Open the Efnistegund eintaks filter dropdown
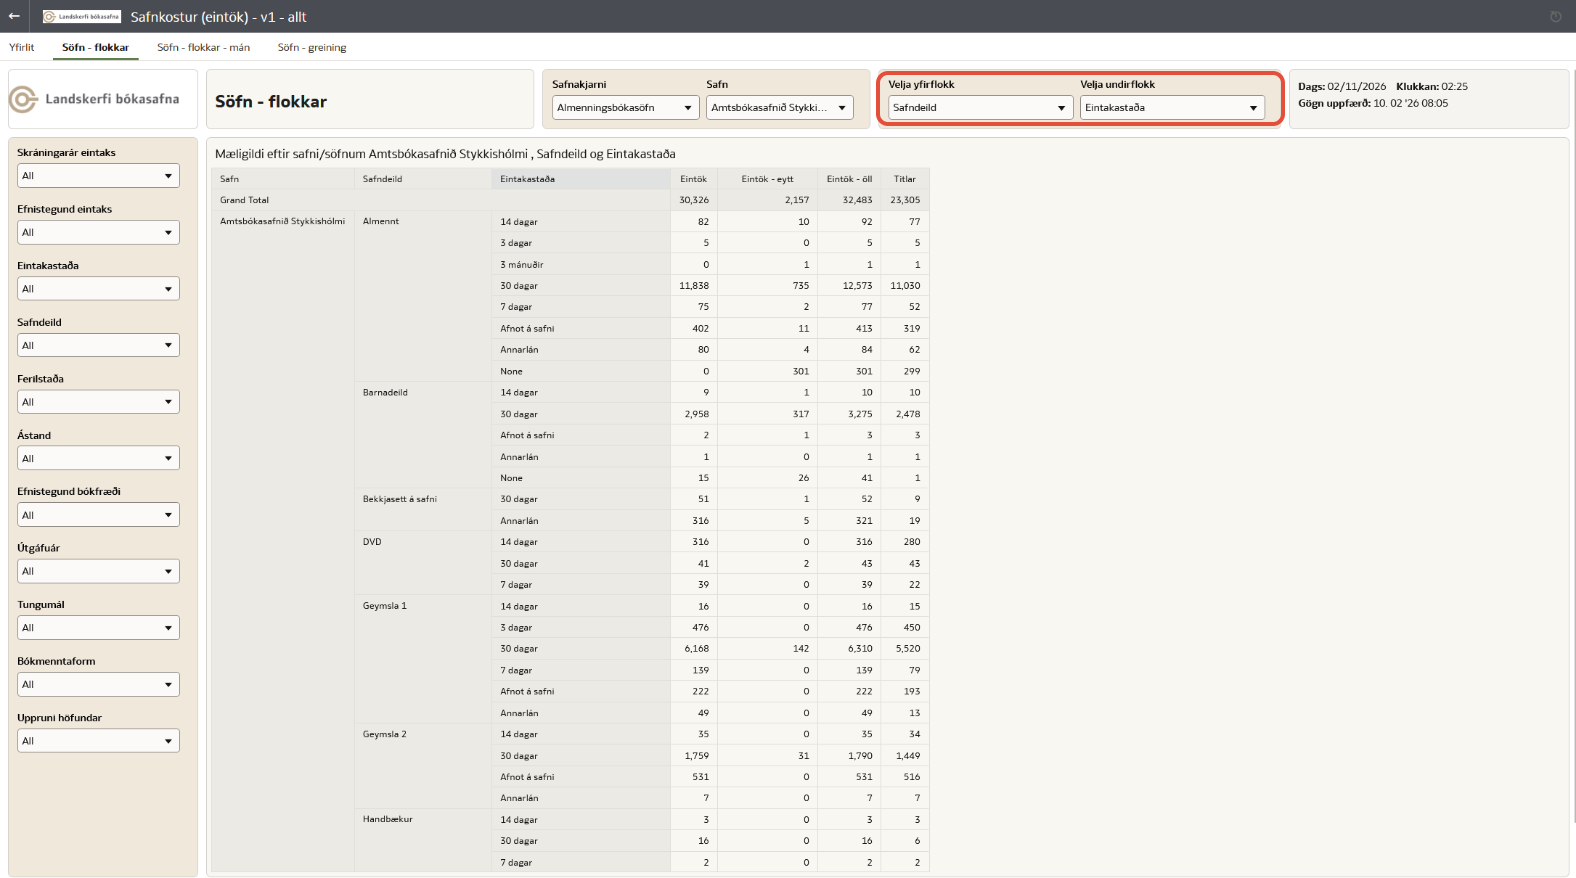Image resolution: width=1576 pixels, height=878 pixels. click(x=98, y=232)
